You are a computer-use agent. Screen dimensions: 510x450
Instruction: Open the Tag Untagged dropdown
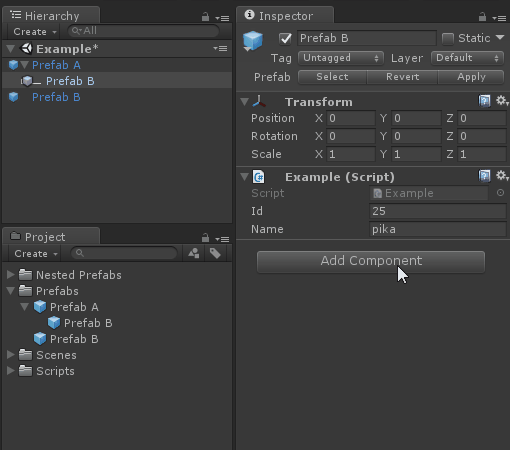[341, 58]
